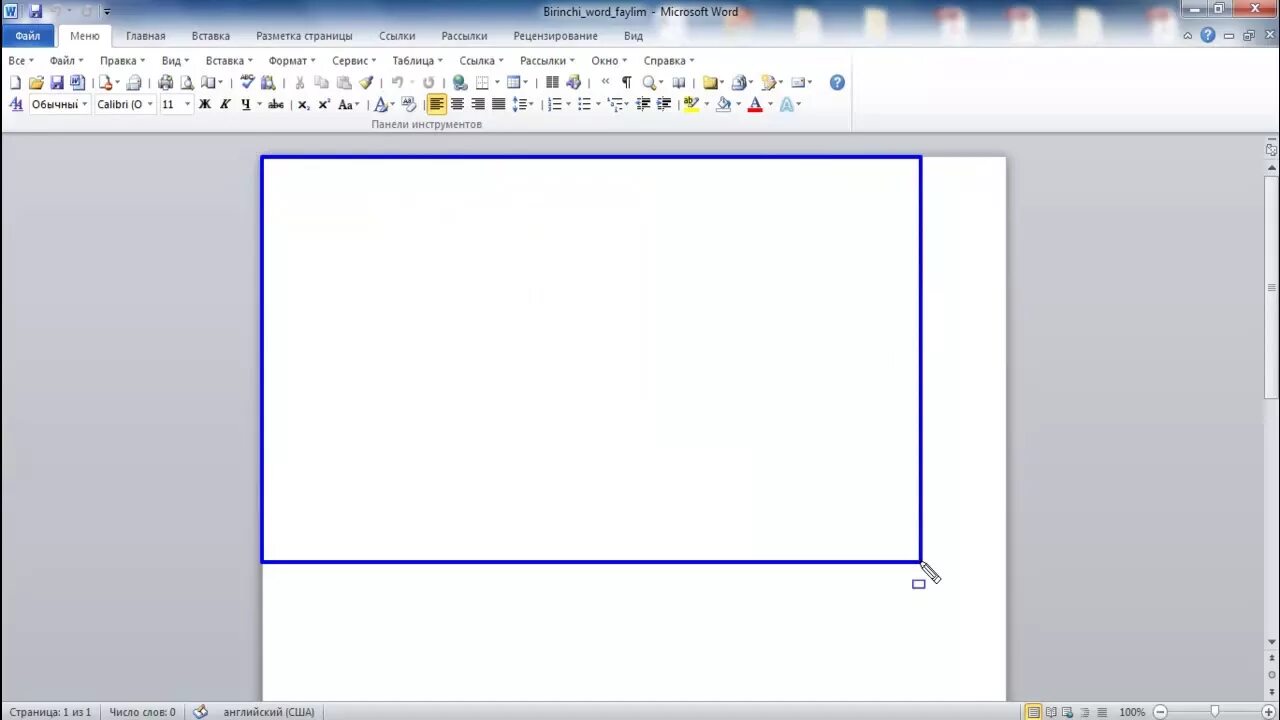Open the Change Case Aa dropdown

pyautogui.click(x=347, y=104)
